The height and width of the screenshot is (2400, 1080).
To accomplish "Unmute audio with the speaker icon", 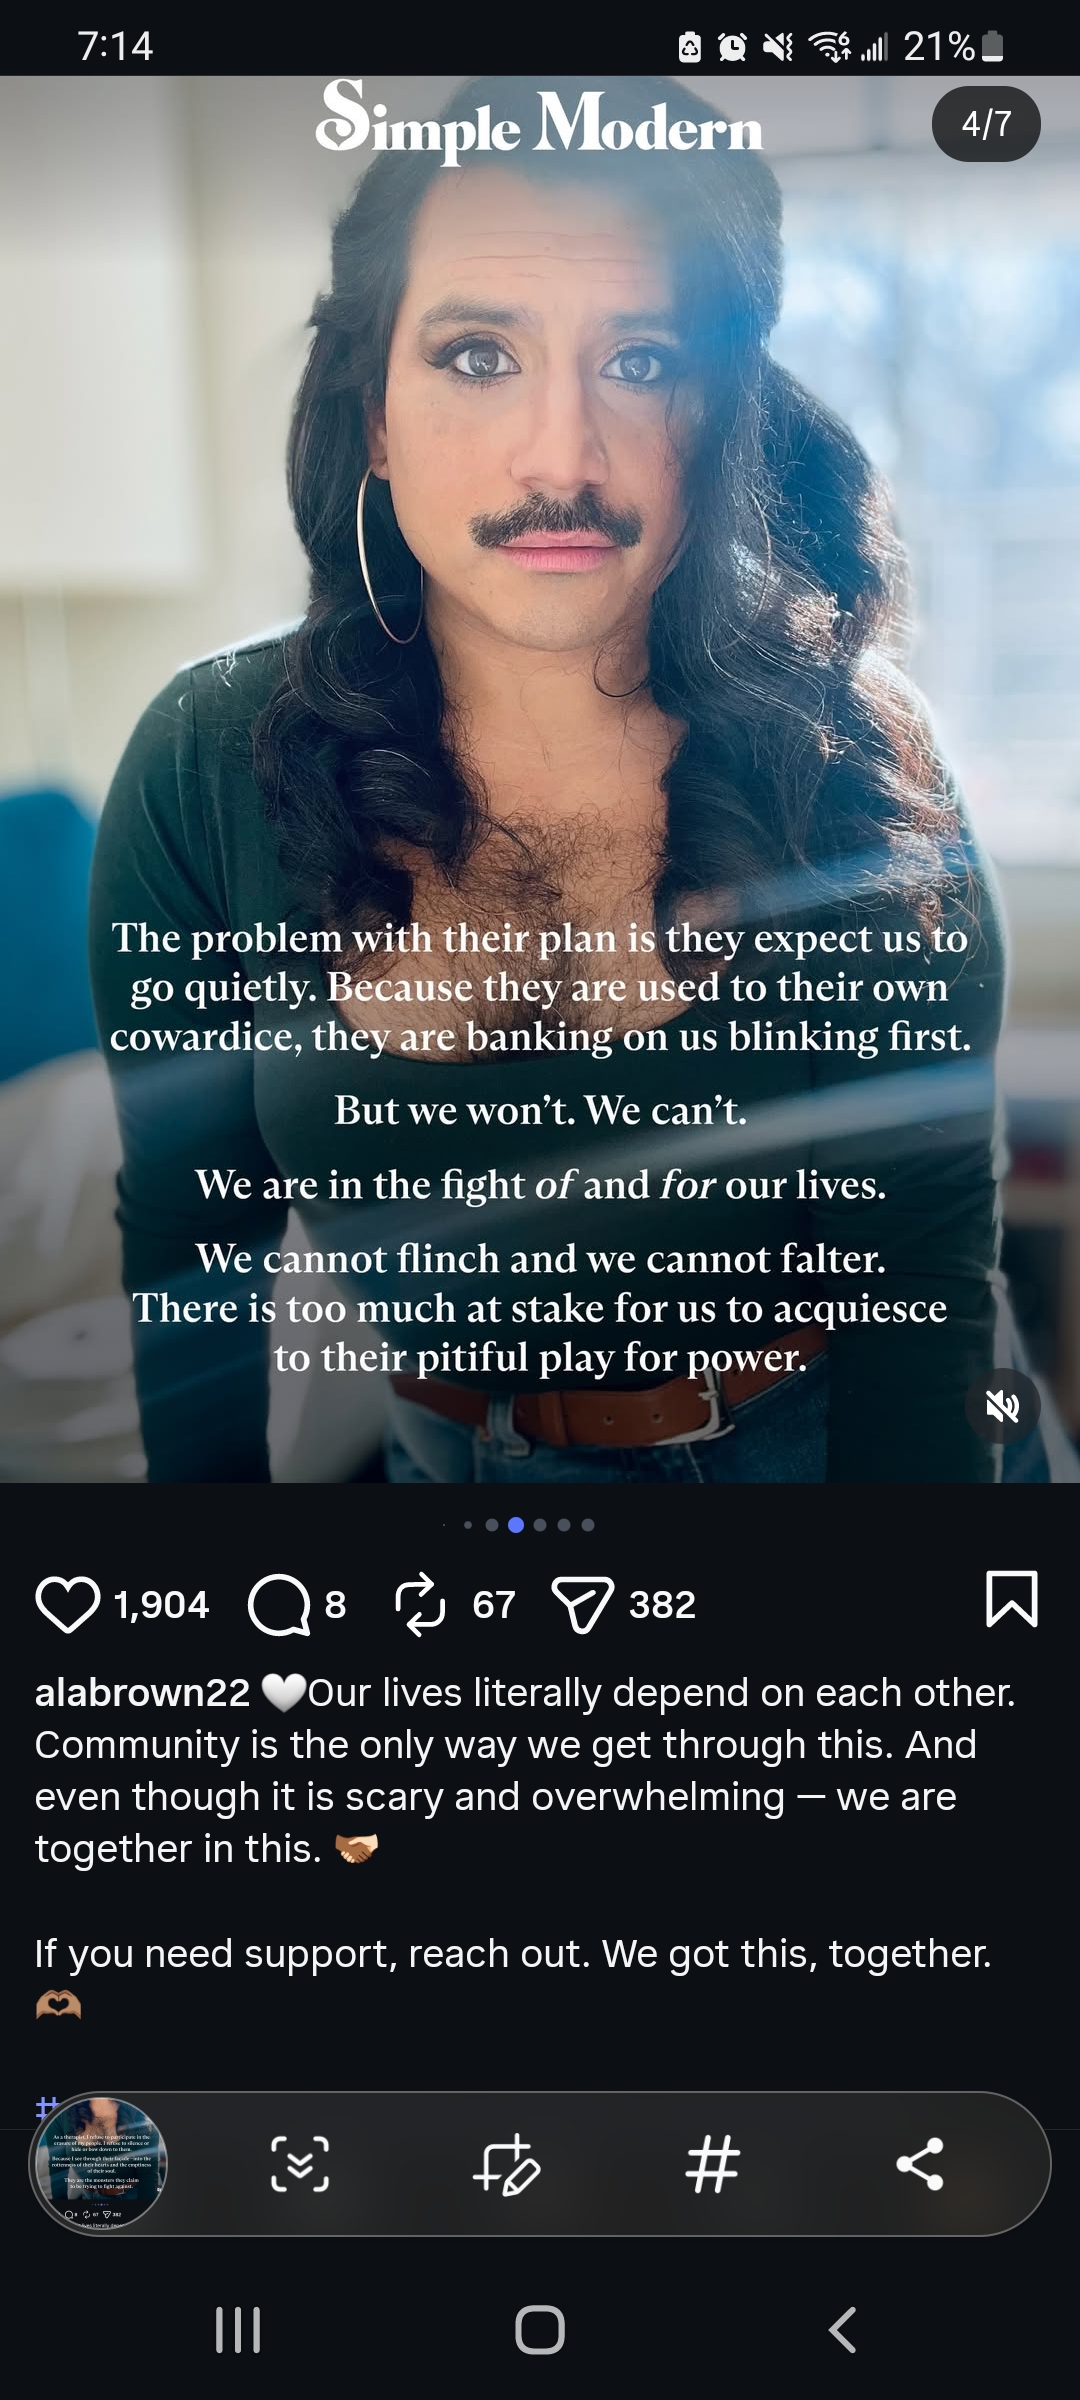I will click(1003, 1406).
